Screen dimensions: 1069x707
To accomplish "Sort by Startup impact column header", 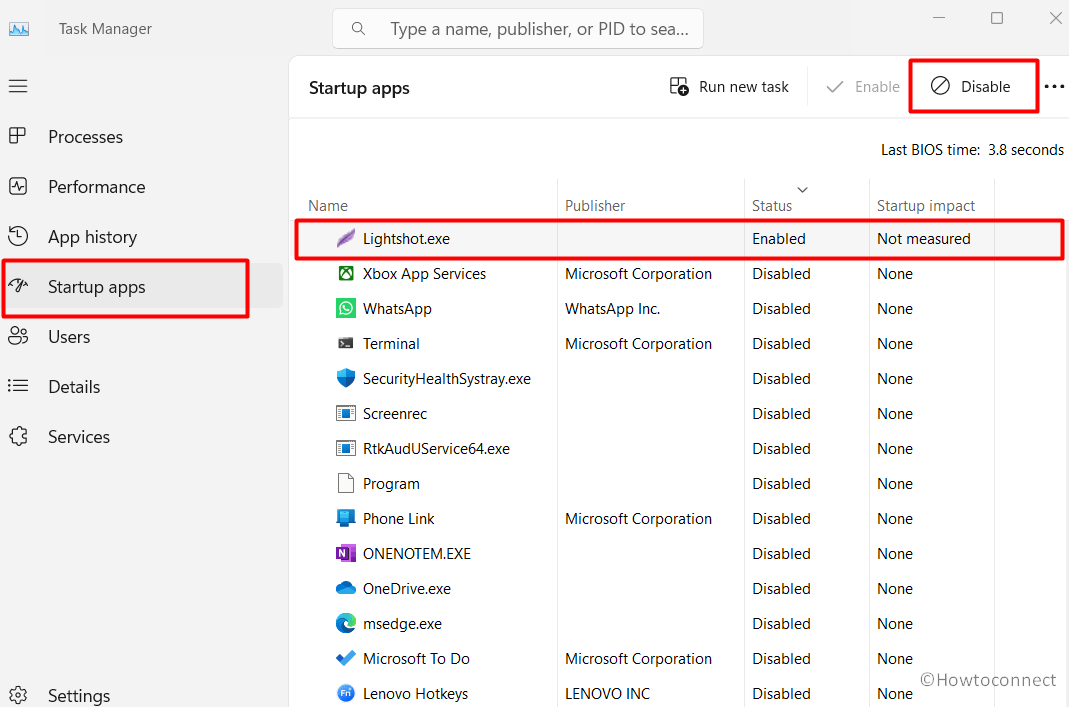I will (x=925, y=206).
